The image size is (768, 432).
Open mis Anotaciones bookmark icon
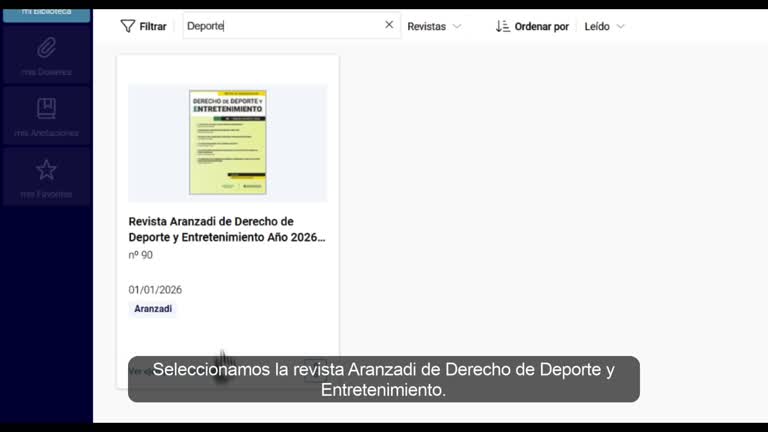point(47,108)
